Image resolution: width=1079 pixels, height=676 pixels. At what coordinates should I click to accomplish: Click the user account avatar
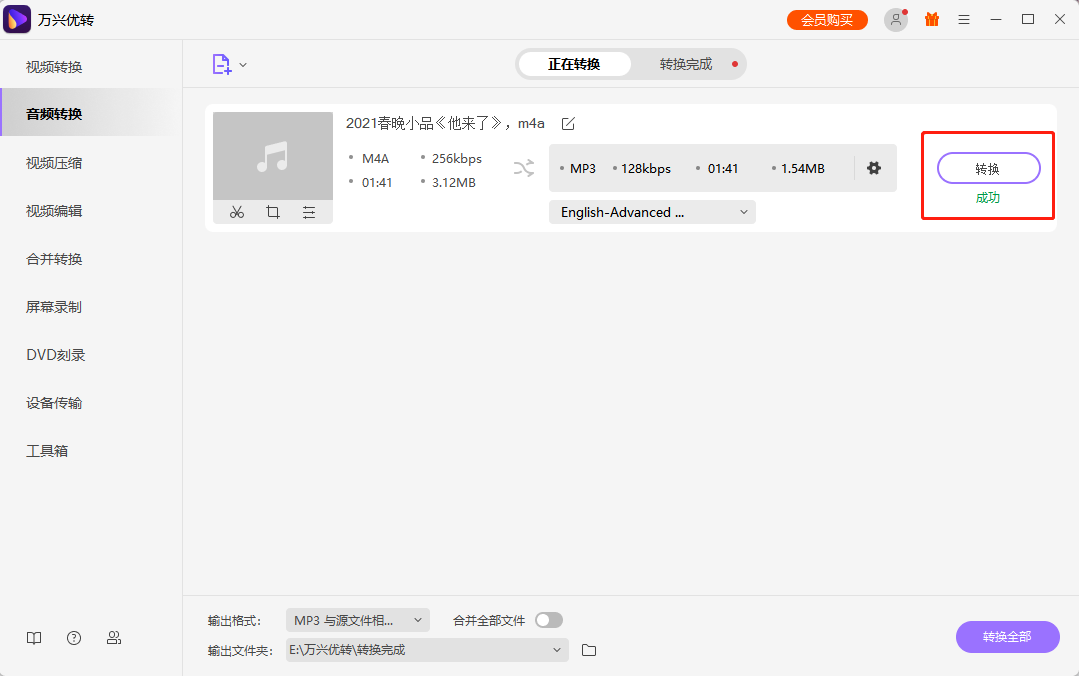pyautogui.click(x=895, y=20)
